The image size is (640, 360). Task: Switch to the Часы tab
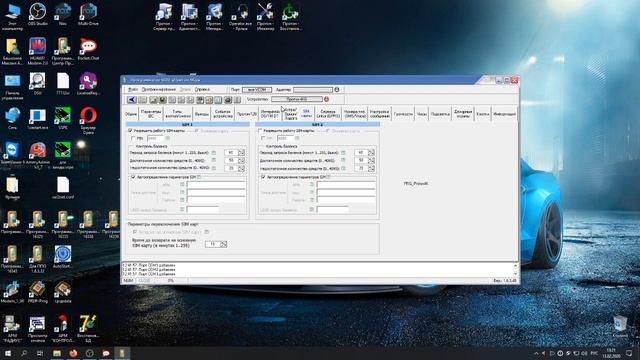(x=422, y=114)
